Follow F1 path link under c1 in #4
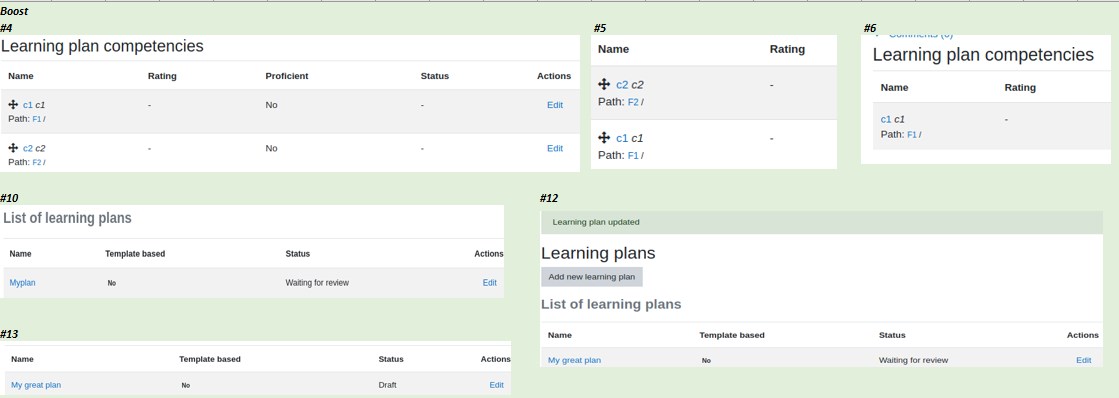Image resolution: width=1119 pixels, height=398 pixels. coord(37,119)
